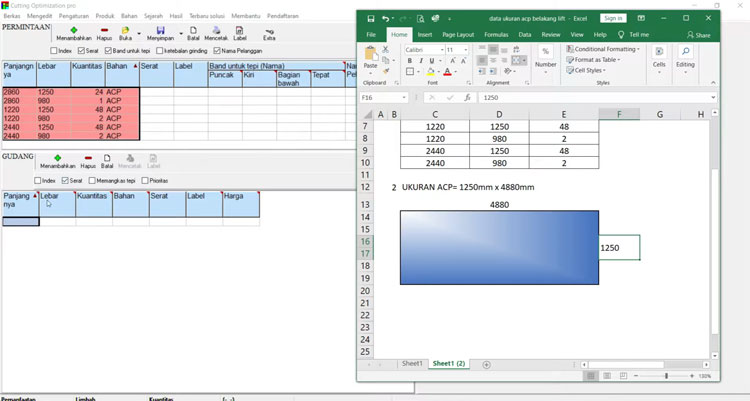This screenshot has width=750, height=401.
Task: Click Excel's Undo arrow icon
Action: (386, 19)
